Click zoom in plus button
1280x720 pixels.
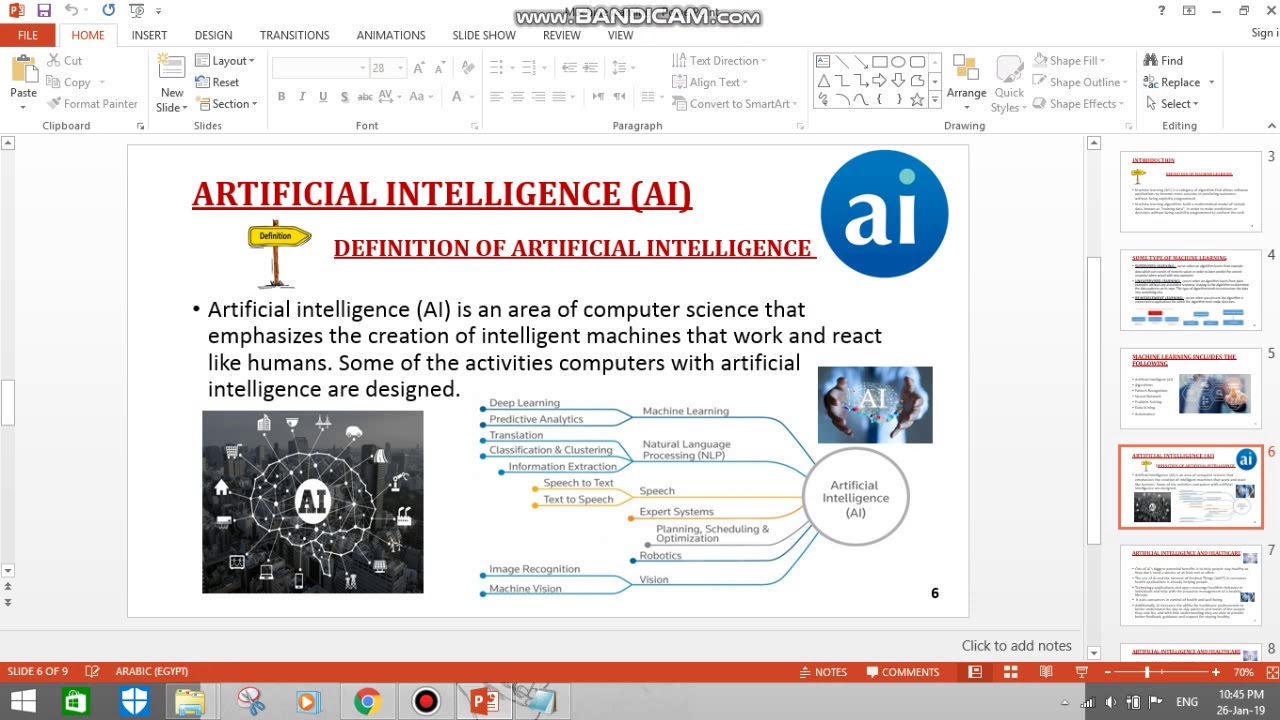pos(1215,672)
